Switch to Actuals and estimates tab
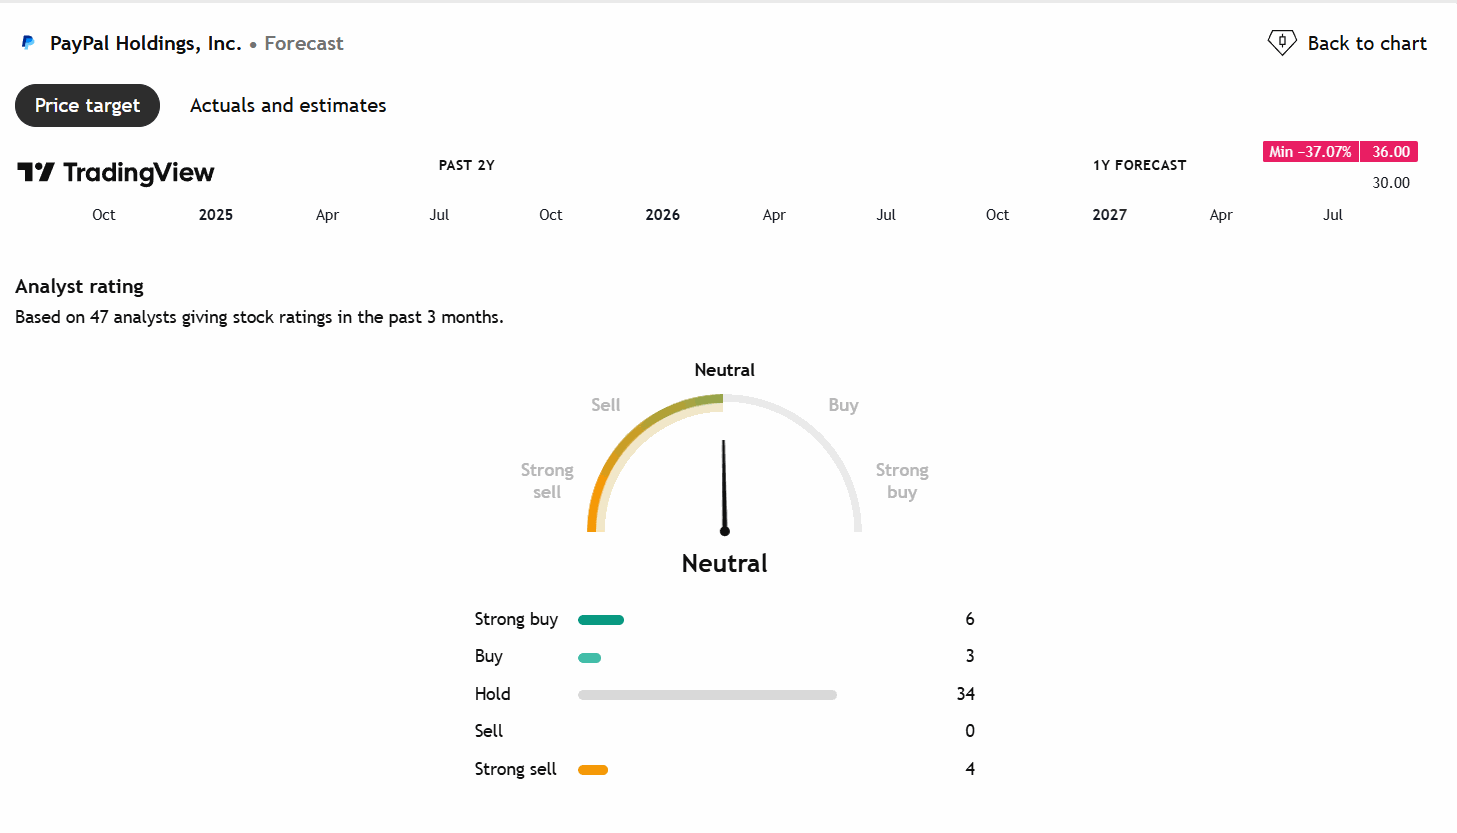The width and height of the screenshot is (1457, 833). point(288,105)
